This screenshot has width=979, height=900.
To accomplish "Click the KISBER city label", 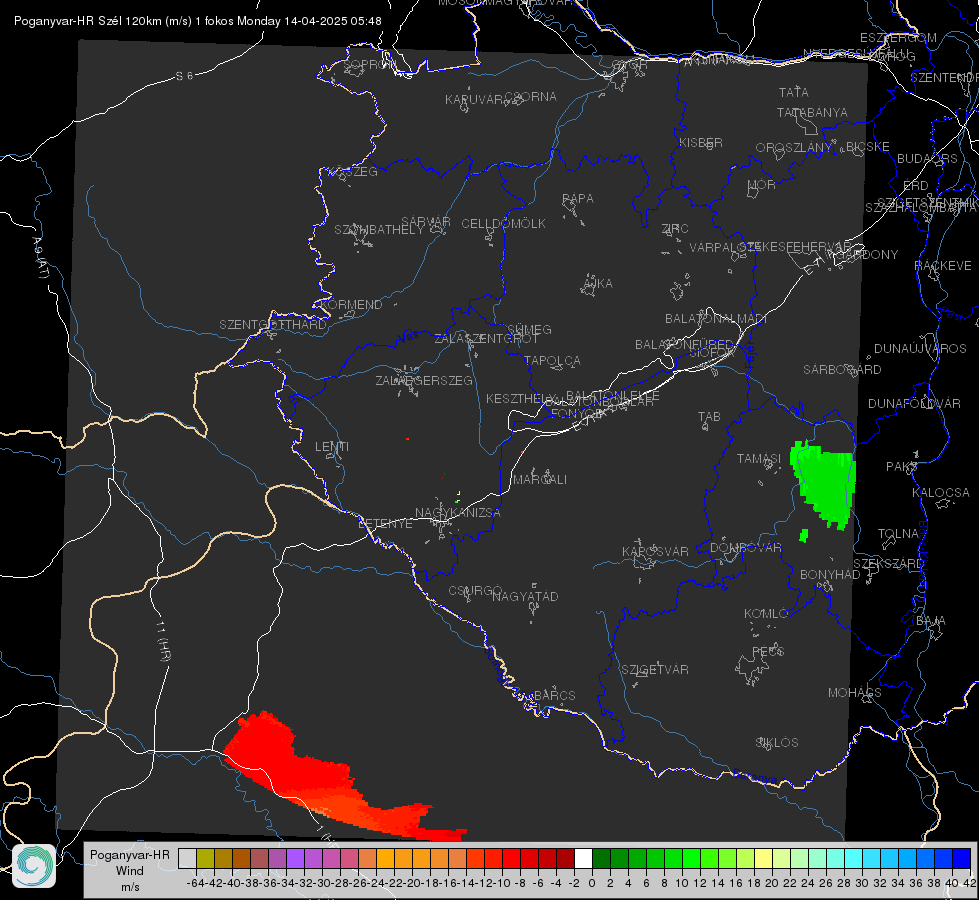I will 701,142.
